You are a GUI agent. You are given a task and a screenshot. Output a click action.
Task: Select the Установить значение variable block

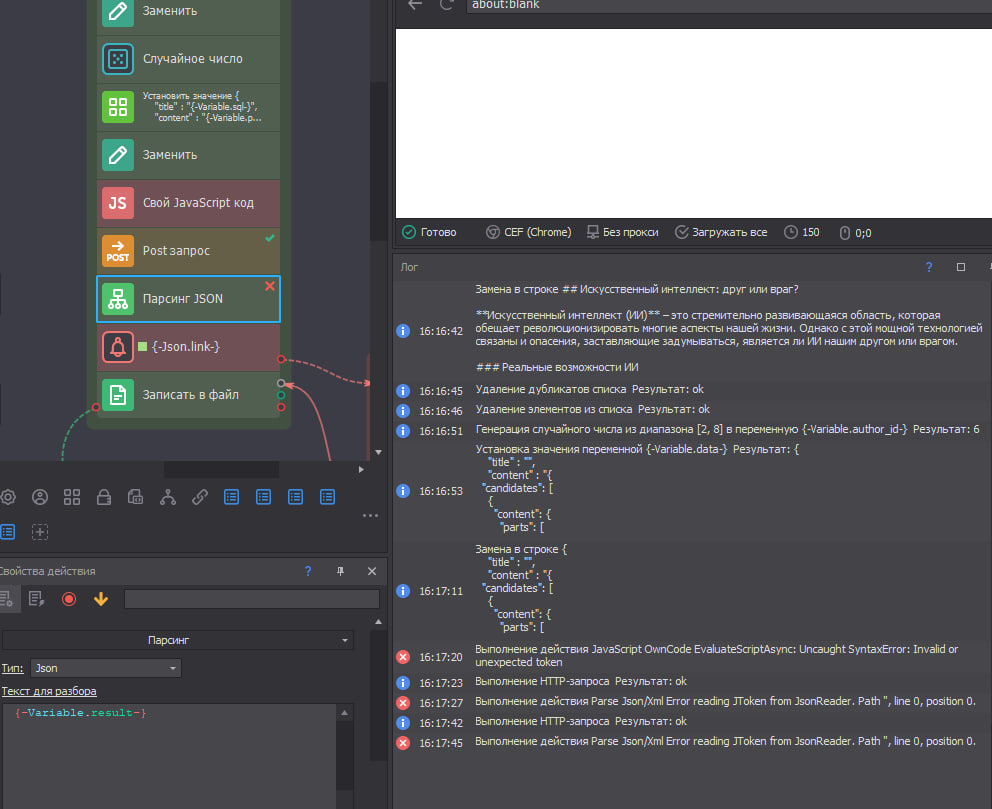189,107
